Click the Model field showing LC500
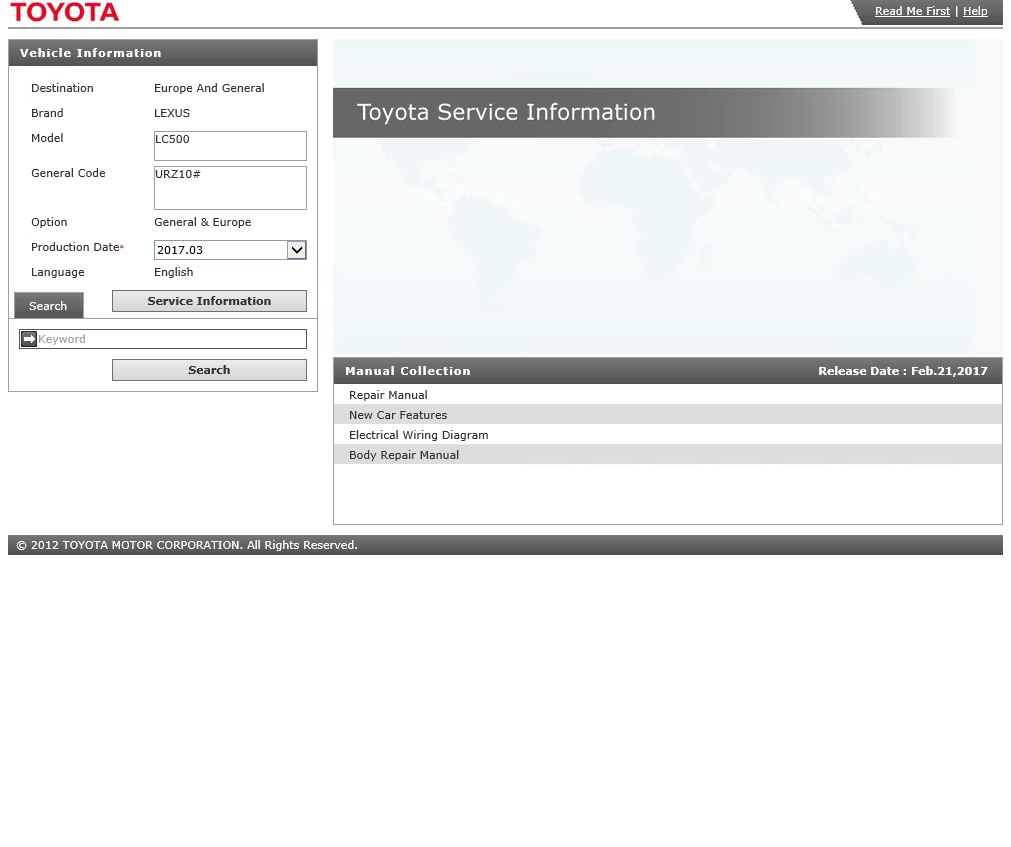Viewport: 1011px width, 847px height. click(230, 146)
